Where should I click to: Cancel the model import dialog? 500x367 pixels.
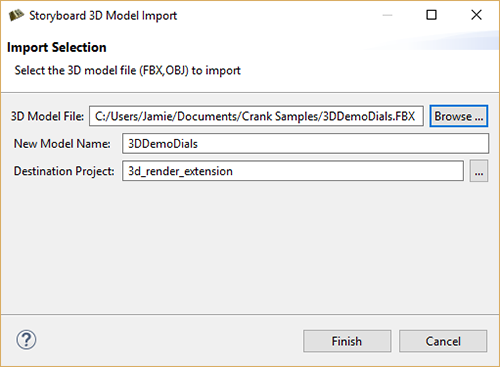tap(443, 341)
